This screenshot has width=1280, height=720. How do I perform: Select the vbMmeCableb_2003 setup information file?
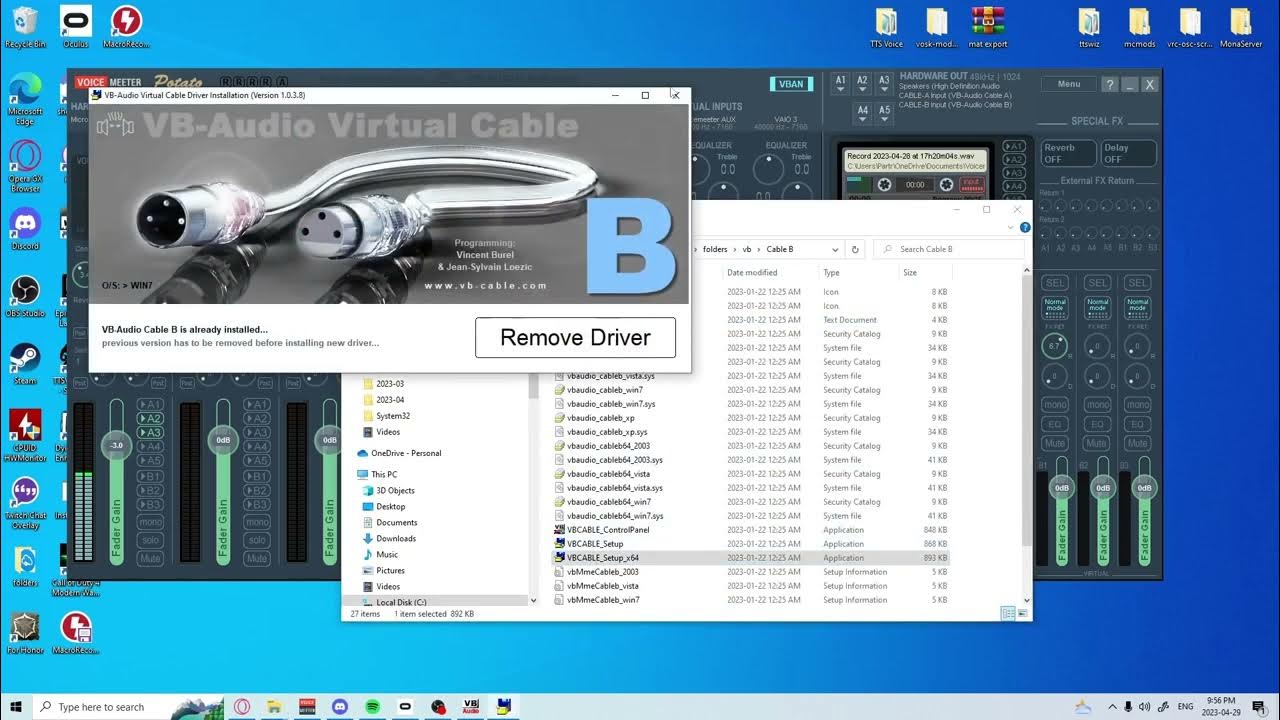(750, 572)
